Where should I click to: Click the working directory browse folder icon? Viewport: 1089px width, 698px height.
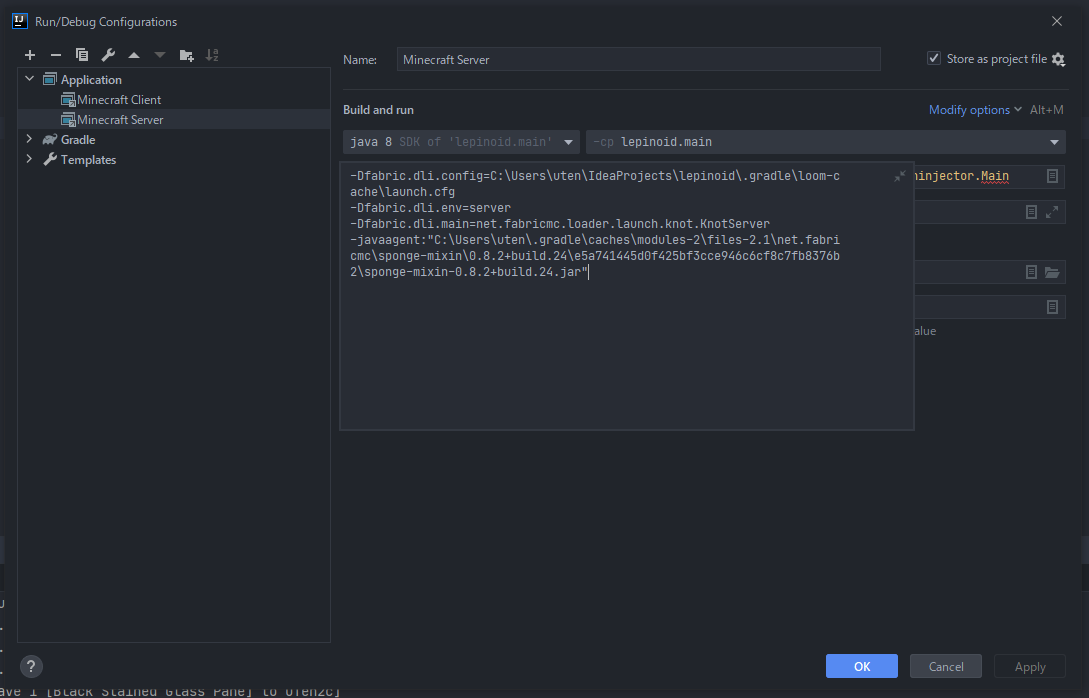pos(1051,272)
